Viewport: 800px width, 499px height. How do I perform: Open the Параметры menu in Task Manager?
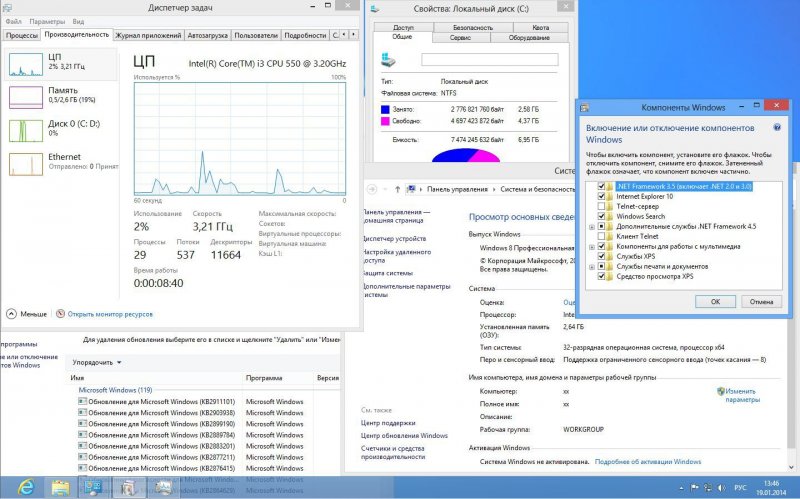click(47, 21)
